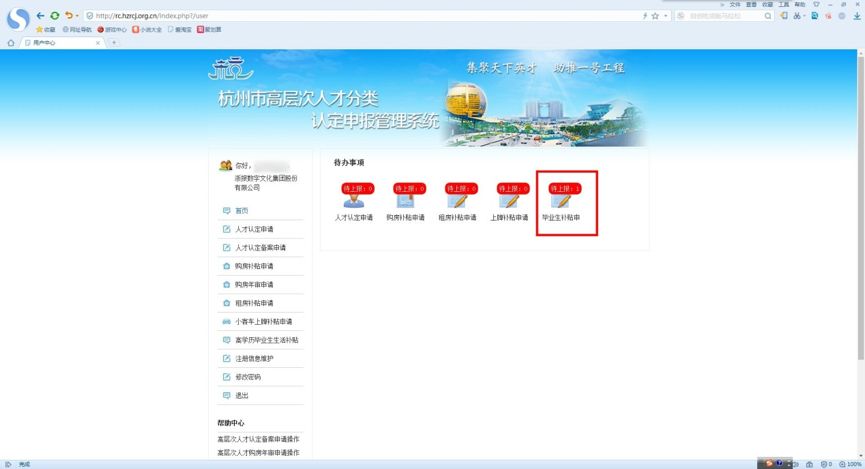Click the blue save-page toolbar icon

(x=814, y=16)
